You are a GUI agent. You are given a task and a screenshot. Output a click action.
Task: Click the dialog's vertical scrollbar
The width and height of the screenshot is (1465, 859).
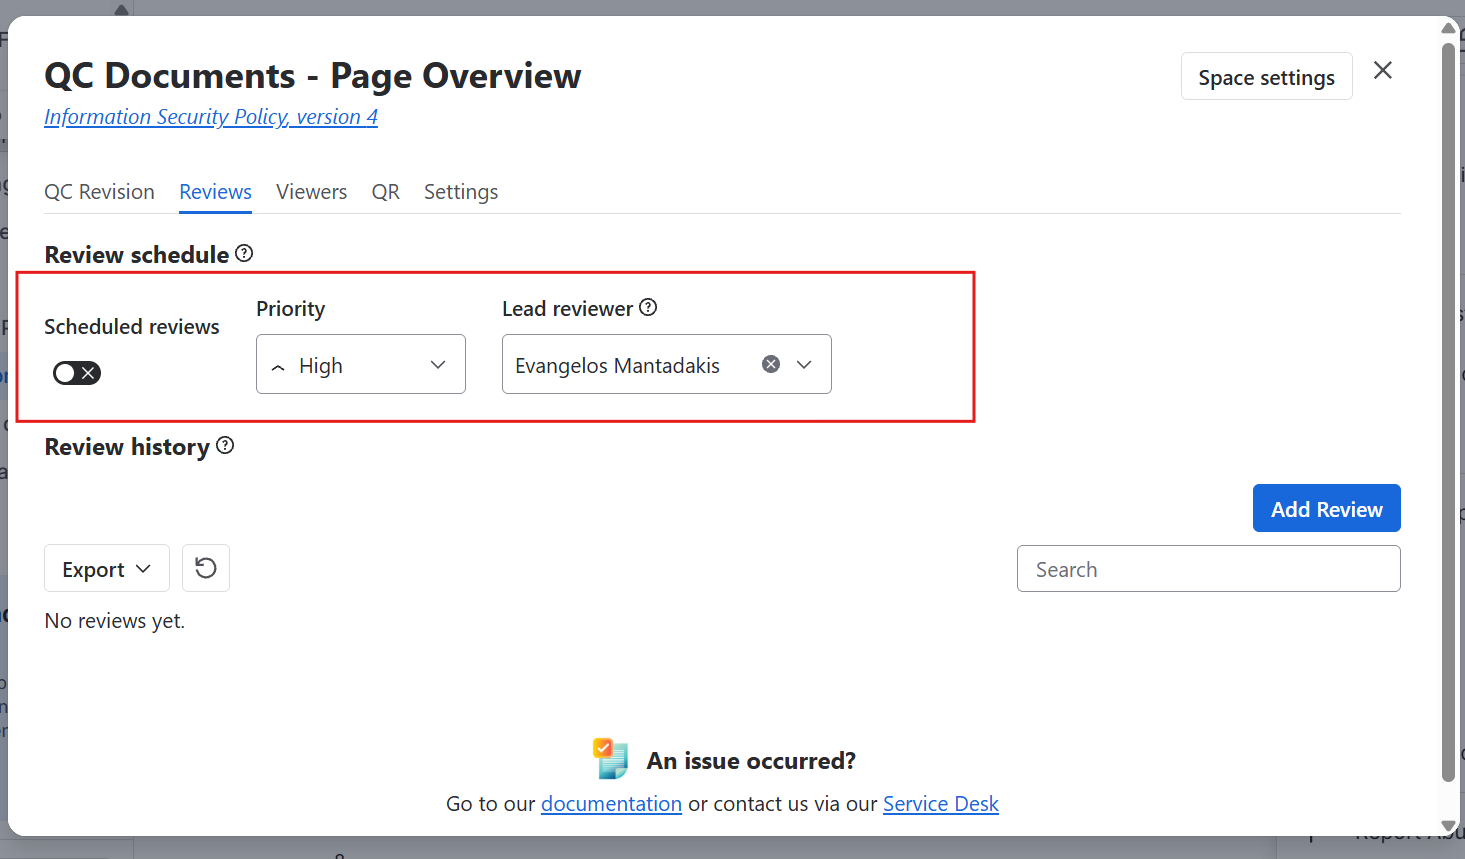click(x=1448, y=410)
